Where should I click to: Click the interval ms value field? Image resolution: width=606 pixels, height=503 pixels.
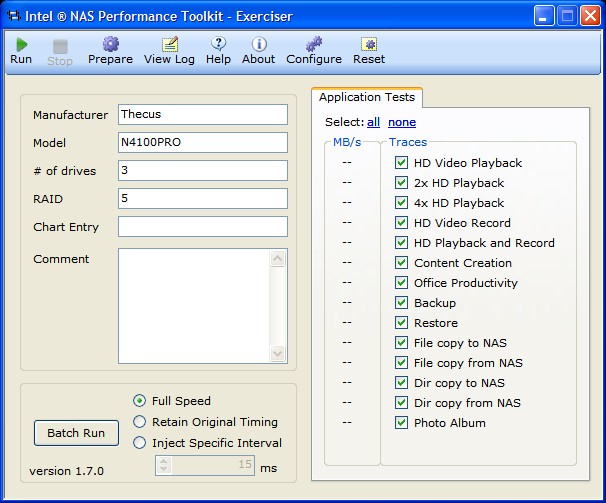(x=213, y=465)
